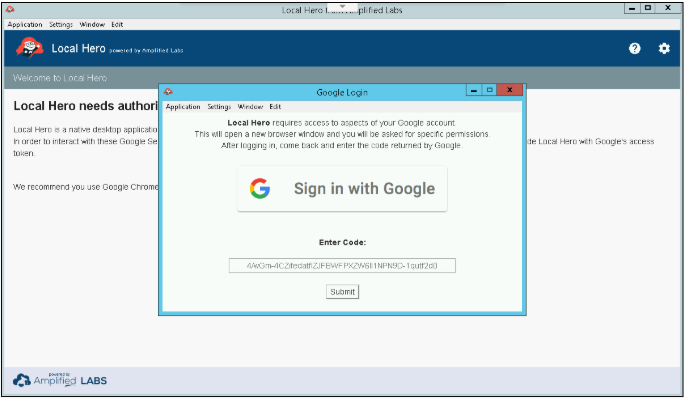Minimize the Google Login dialog
The width and height of the screenshot is (685, 398).
click(474, 90)
